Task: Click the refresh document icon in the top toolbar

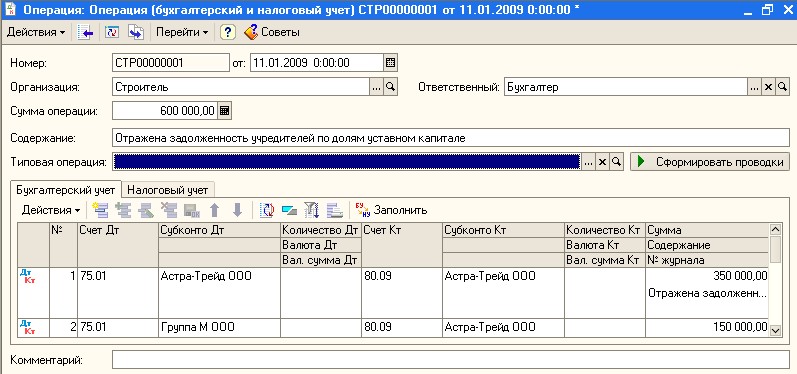Action: click(x=111, y=33)
